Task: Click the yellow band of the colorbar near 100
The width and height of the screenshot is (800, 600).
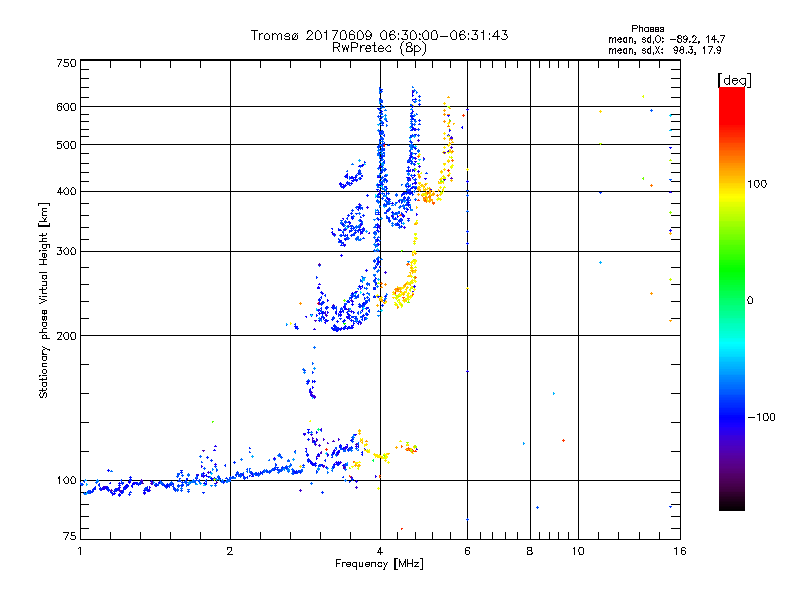Action: (x=731, y=184)
